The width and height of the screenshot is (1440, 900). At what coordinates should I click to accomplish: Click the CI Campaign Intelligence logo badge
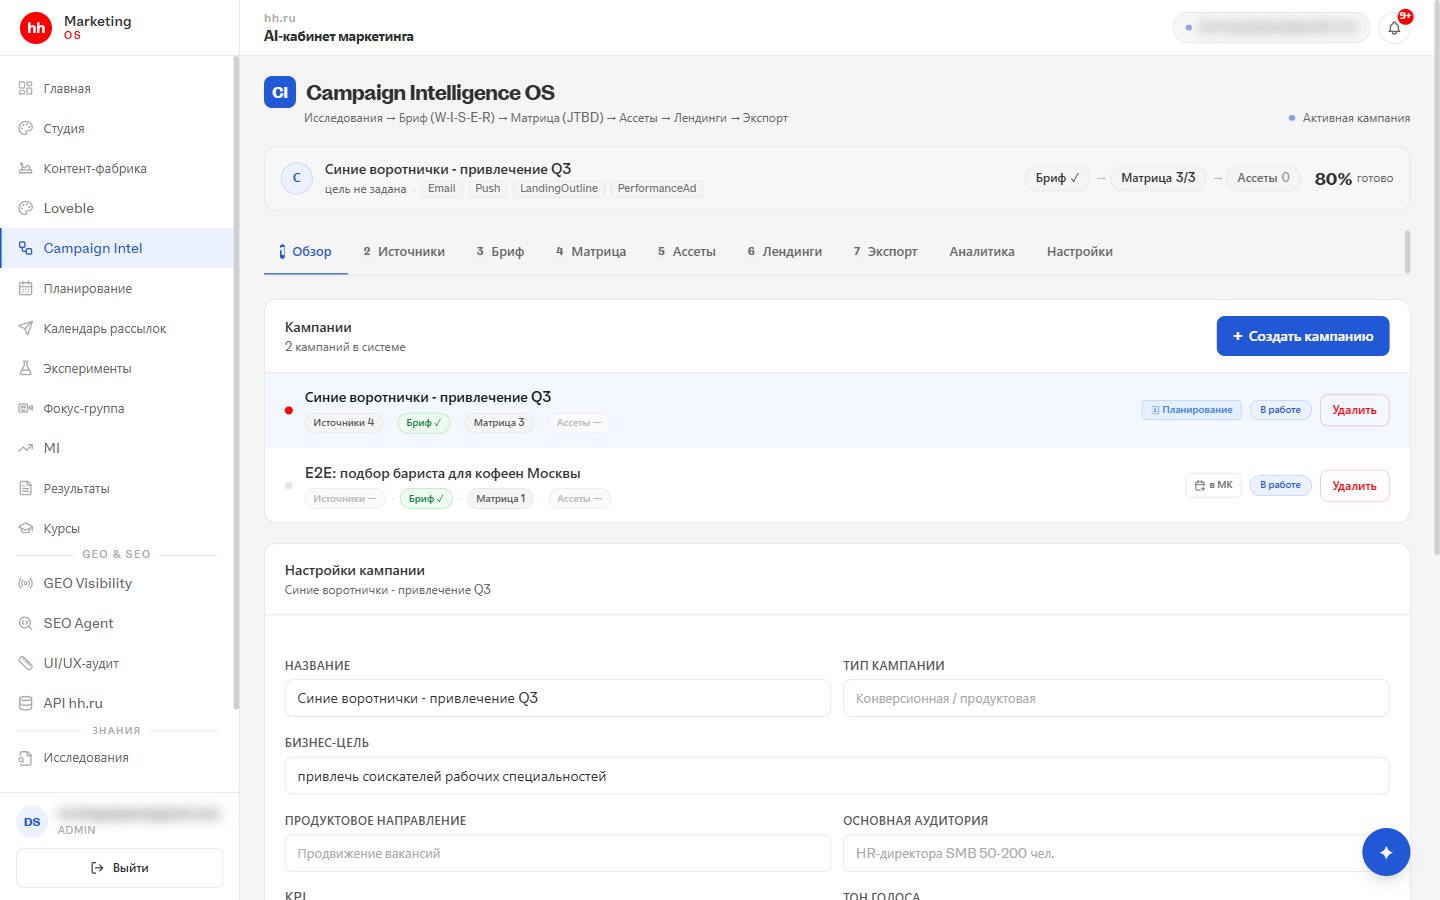[280, 92]
